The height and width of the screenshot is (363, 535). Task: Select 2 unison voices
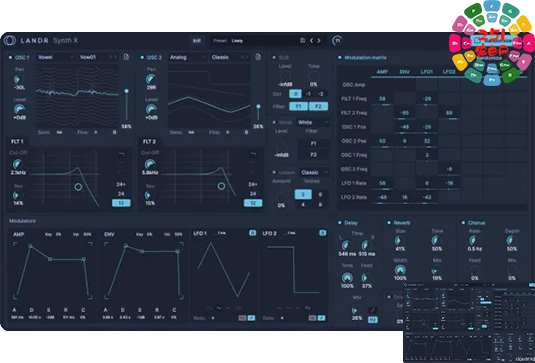pos(303,194)
